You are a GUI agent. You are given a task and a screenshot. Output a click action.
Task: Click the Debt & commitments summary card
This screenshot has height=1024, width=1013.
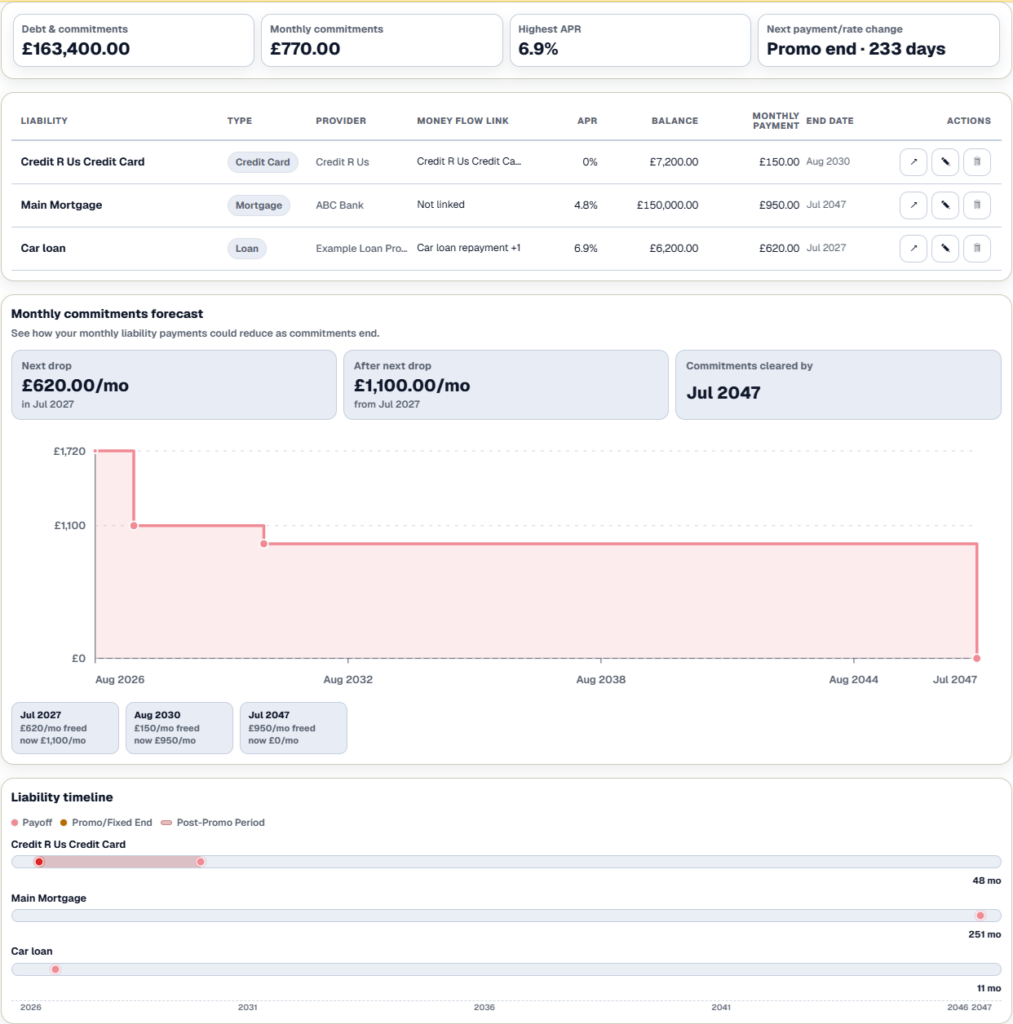tap(133, 40)
